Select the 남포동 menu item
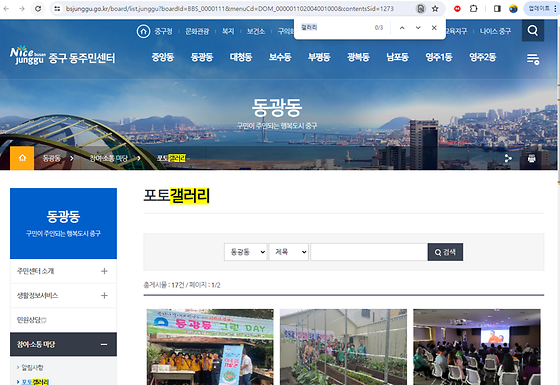 click(397, 57)
